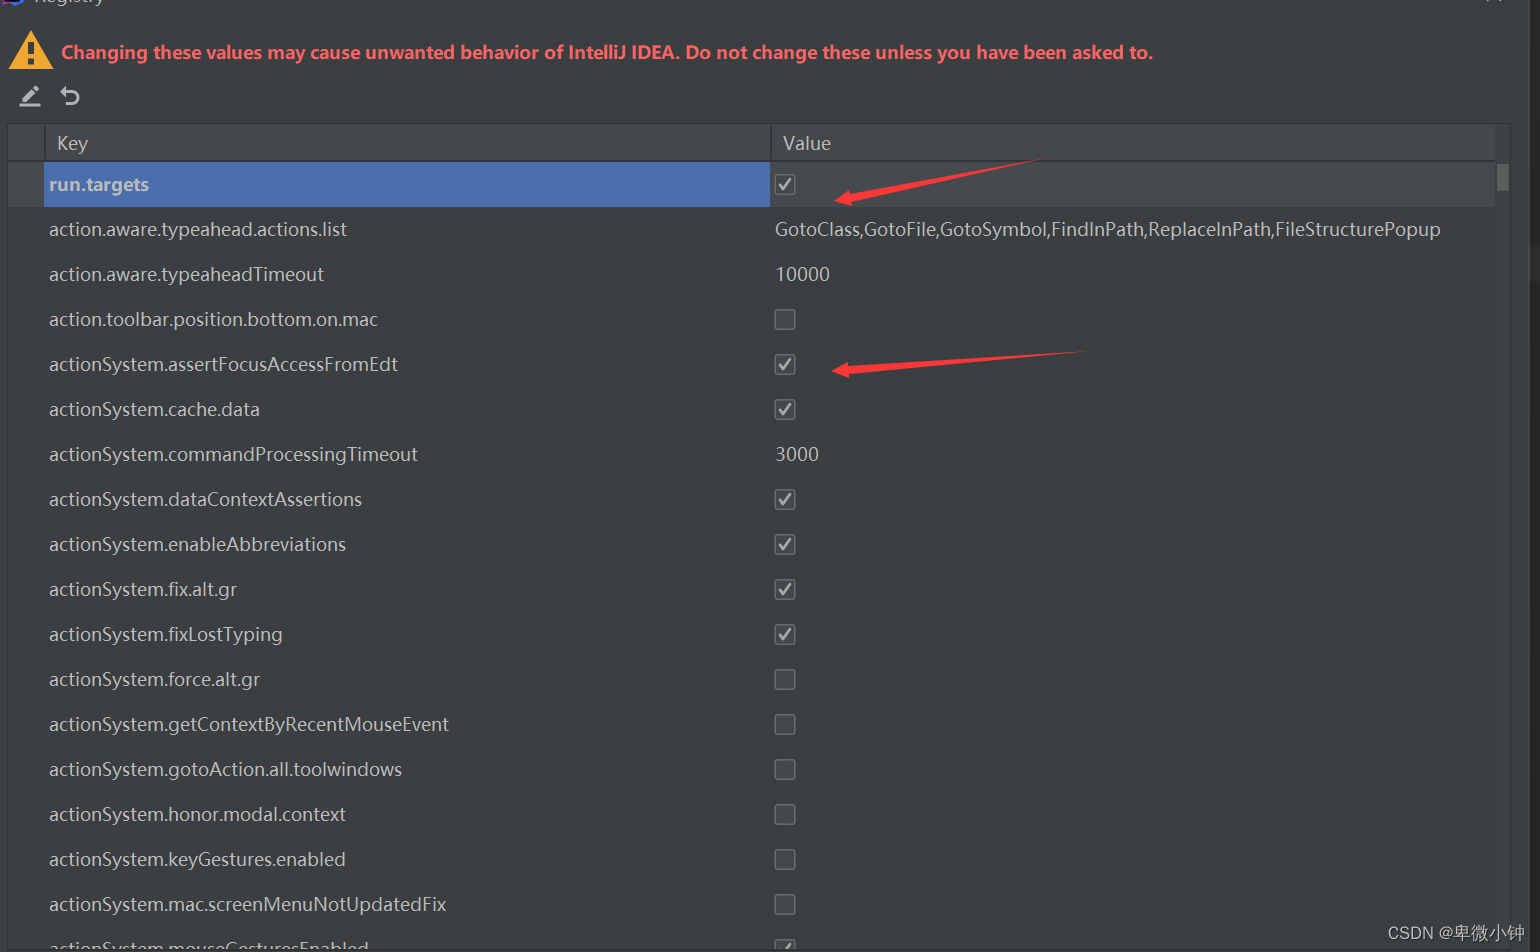The image size is (1540, 952).
Task: Select actionSystem.commandProcessingTimeout key
Action: click(x=233, y=454)
